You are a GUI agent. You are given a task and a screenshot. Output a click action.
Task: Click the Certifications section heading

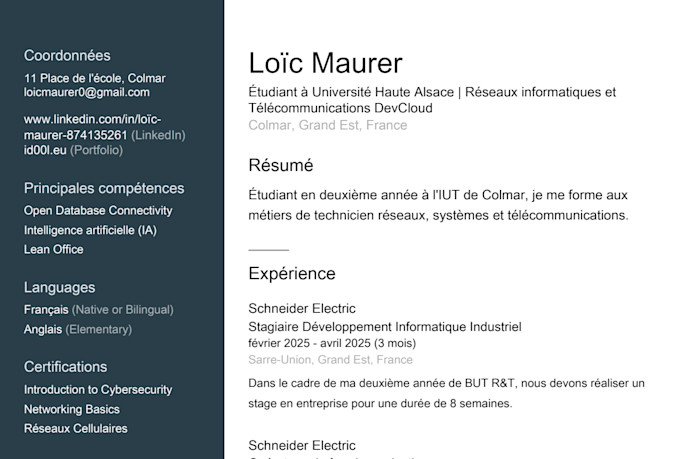coord(65,367)
